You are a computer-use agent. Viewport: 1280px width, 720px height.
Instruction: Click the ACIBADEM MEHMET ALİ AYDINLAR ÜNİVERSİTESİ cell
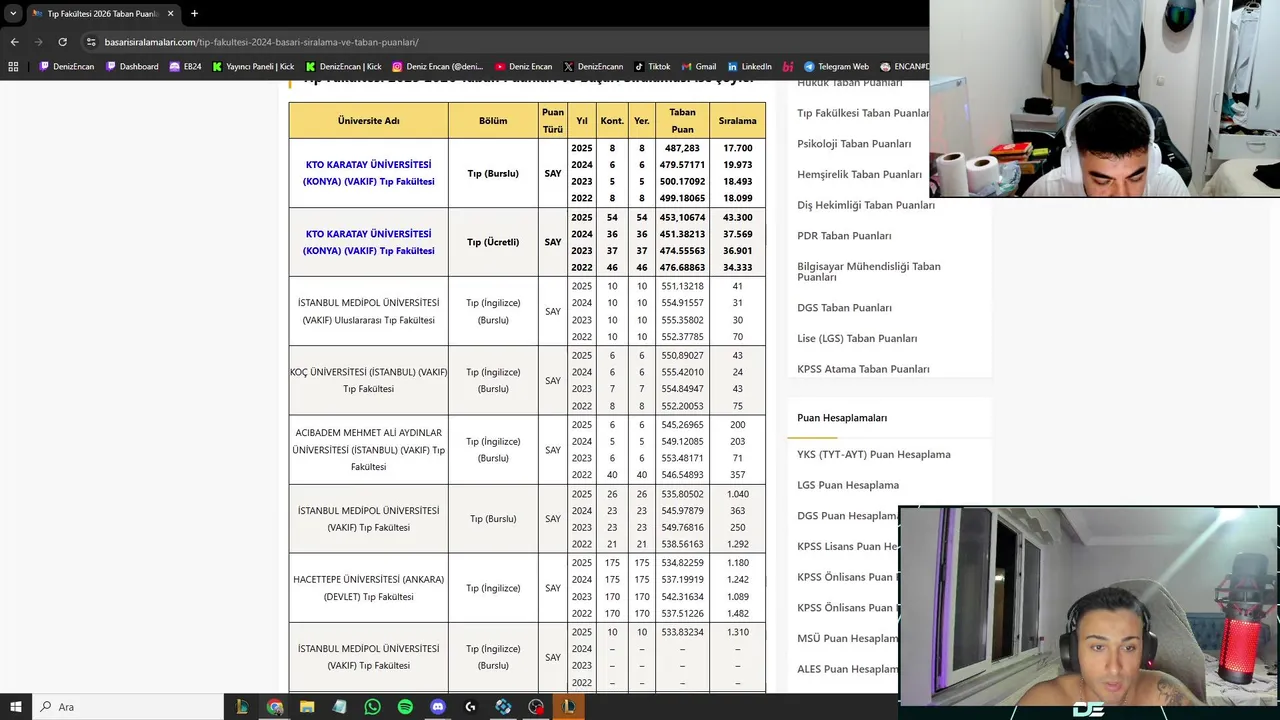(x=368, y=450)
